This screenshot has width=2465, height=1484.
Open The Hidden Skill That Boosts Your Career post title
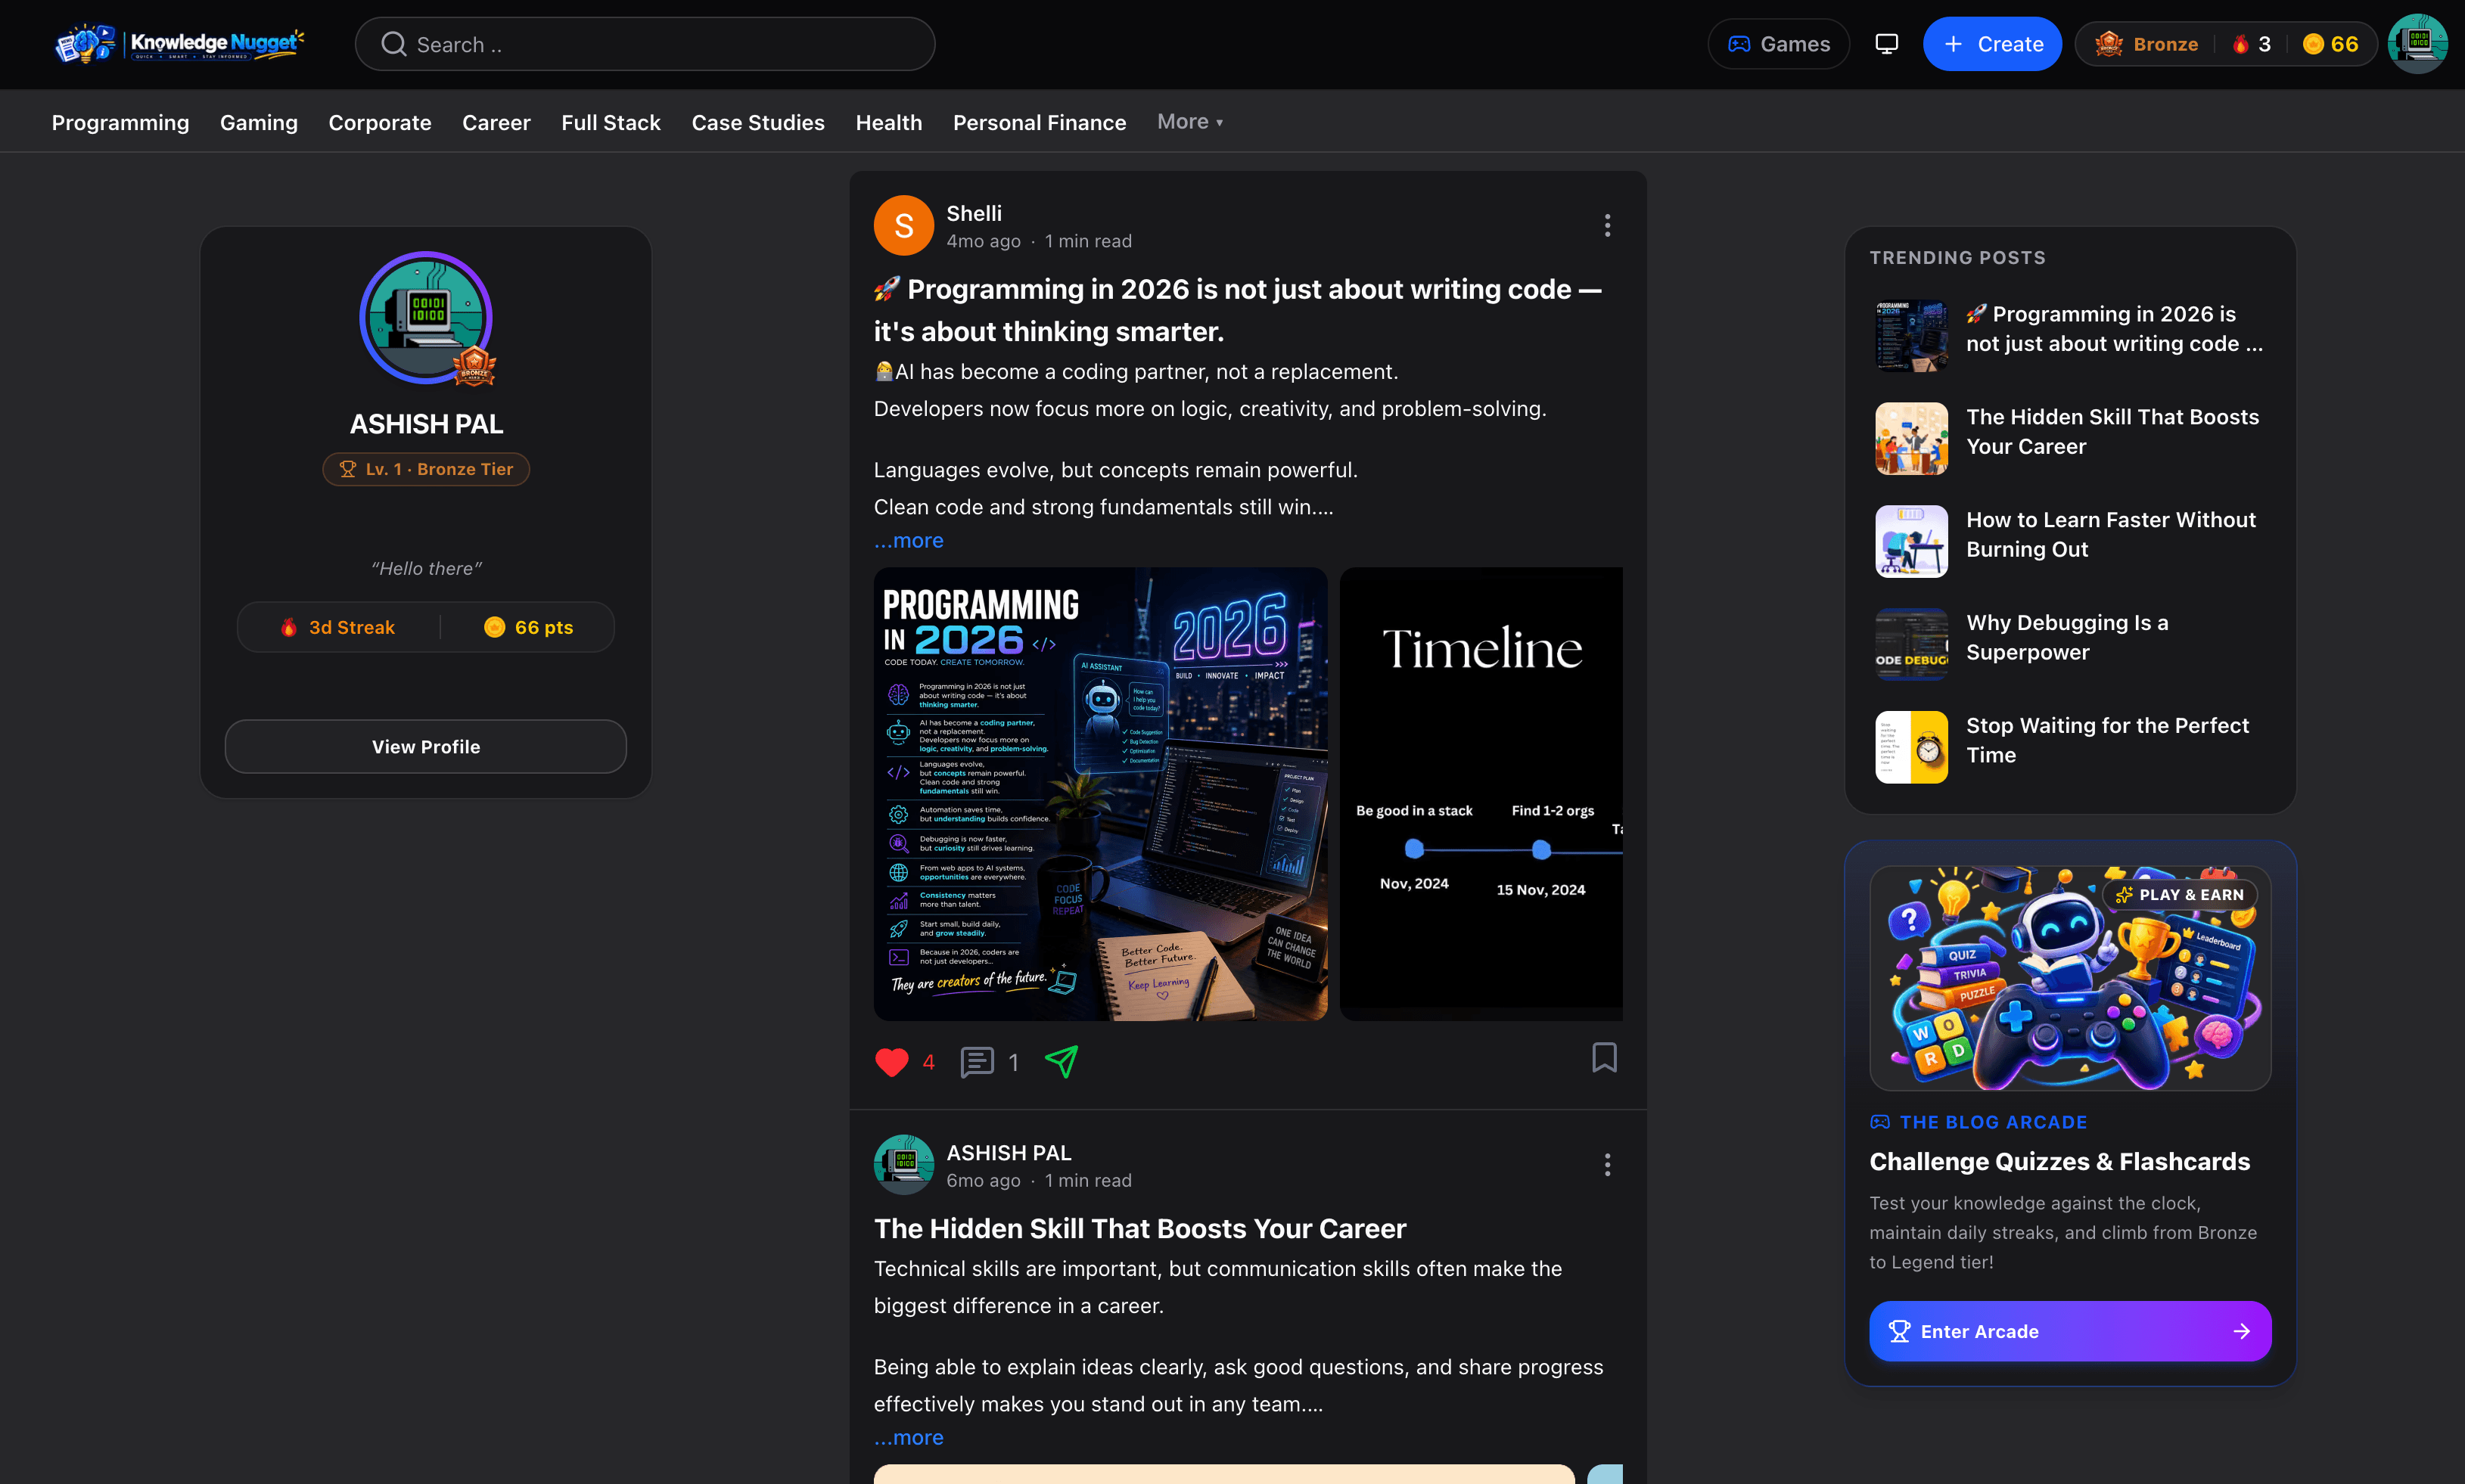[1140, 1228]
